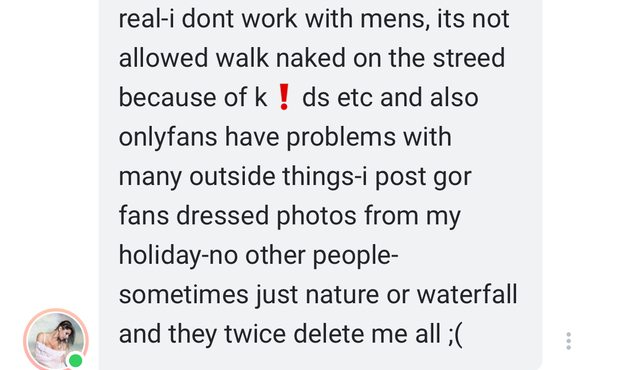Open the three-dot message options menu
641x370 pixels.
[x=568, y=341]
